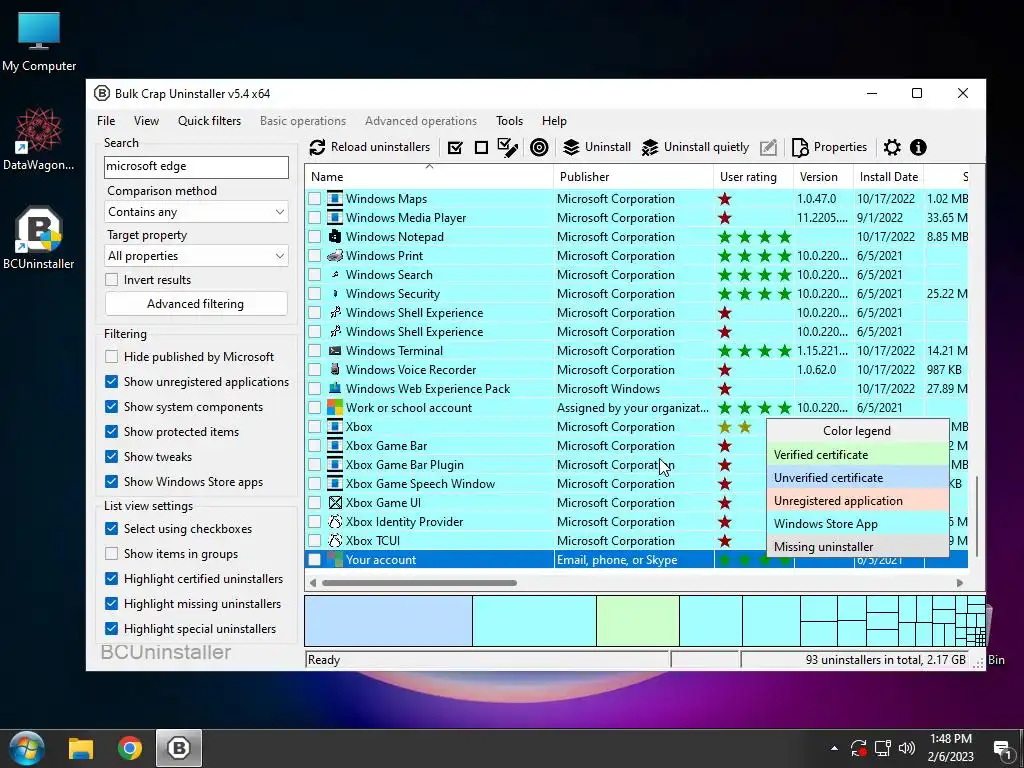Click the Verified certificate legend entry

857,455
